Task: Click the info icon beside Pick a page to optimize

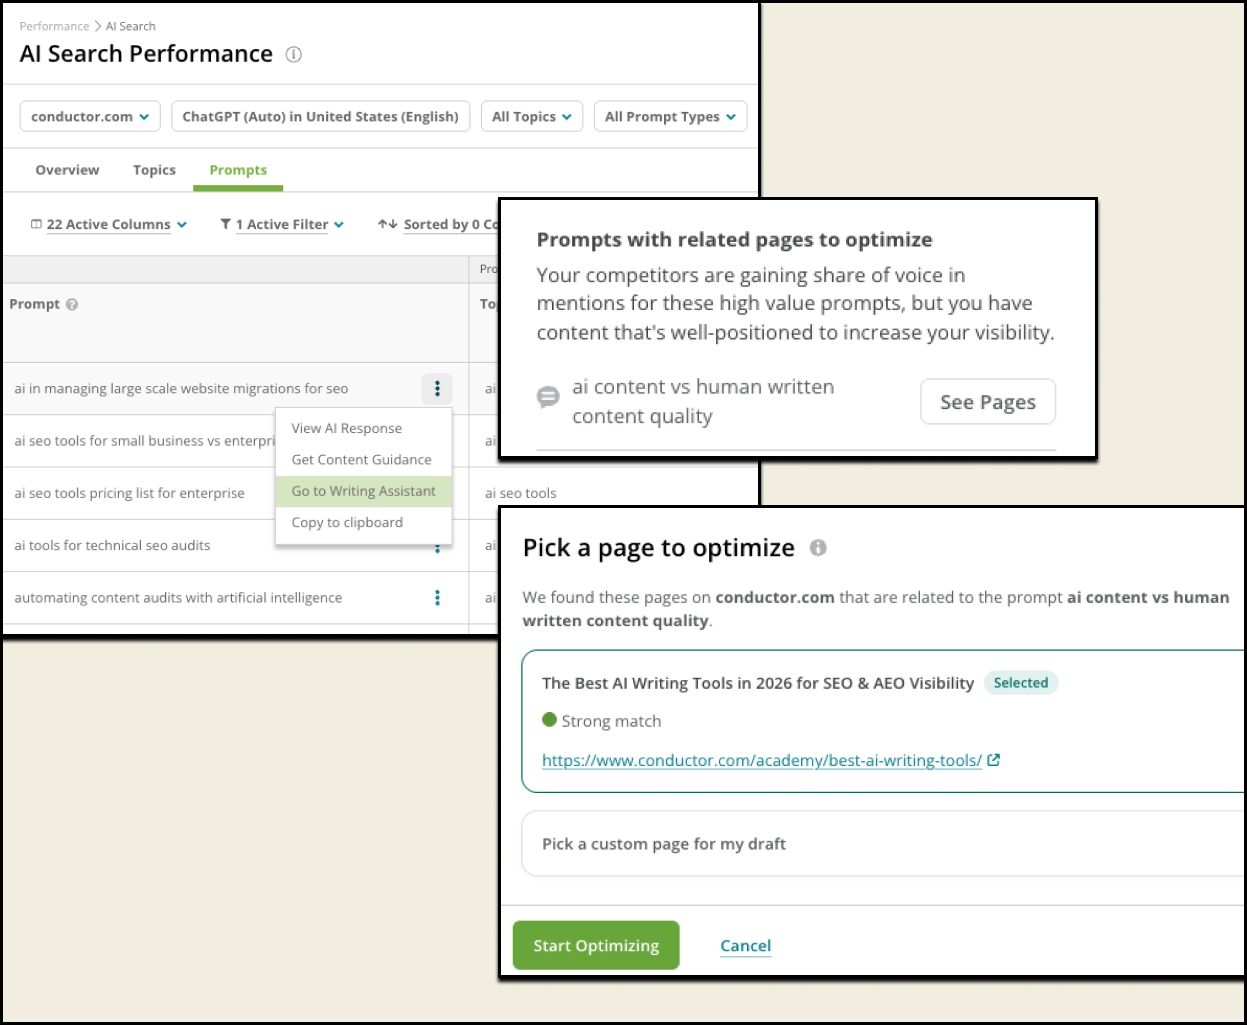Action: (x=818, y=548)
